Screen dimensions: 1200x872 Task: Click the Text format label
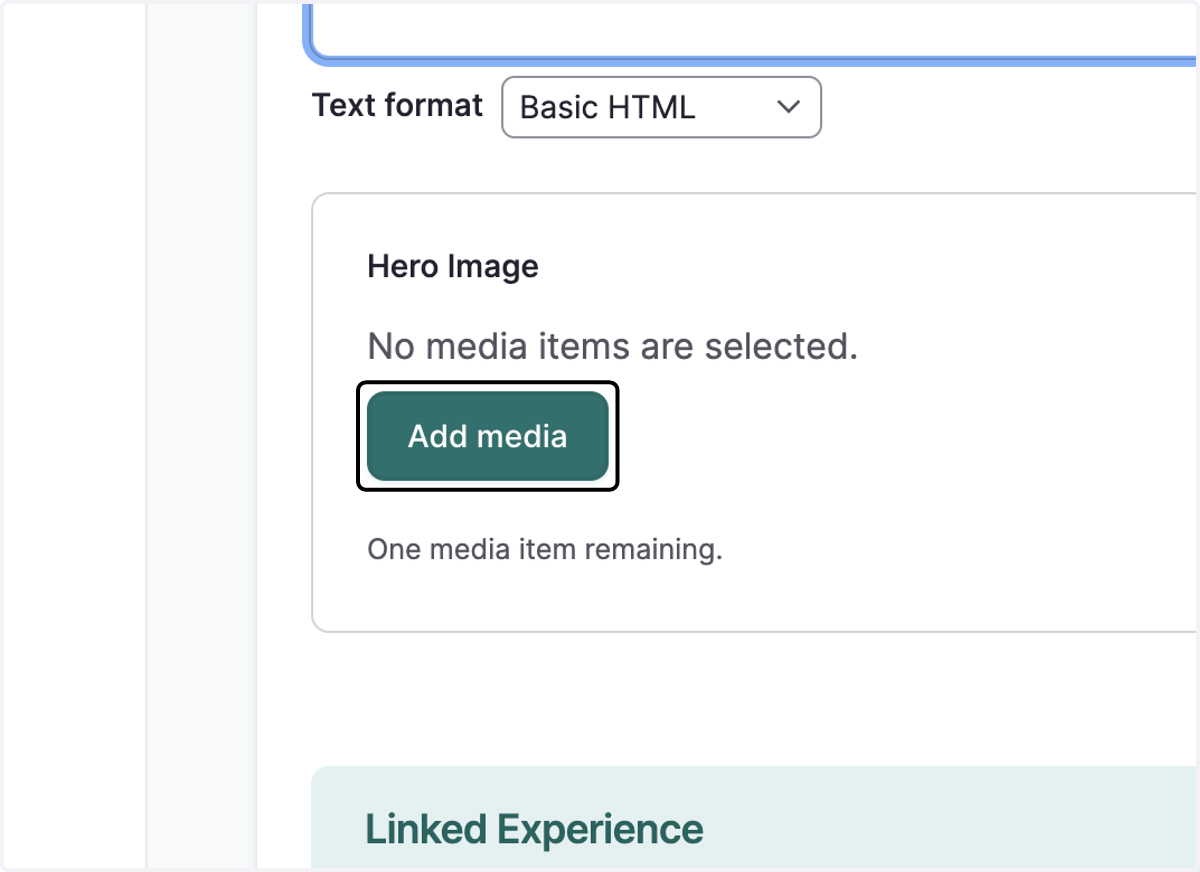click(x=398, y=105)
